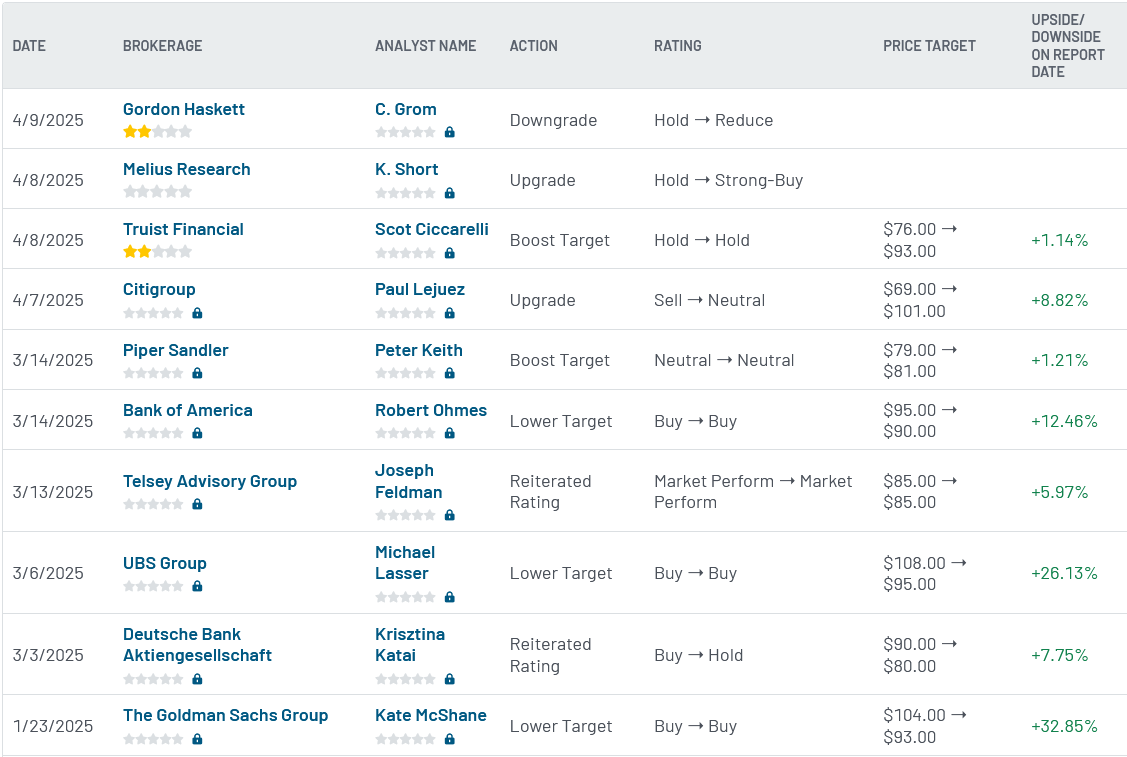View analyst Joseph Feldman's profile
This screenshot has width=1127, height=757.
408,481
